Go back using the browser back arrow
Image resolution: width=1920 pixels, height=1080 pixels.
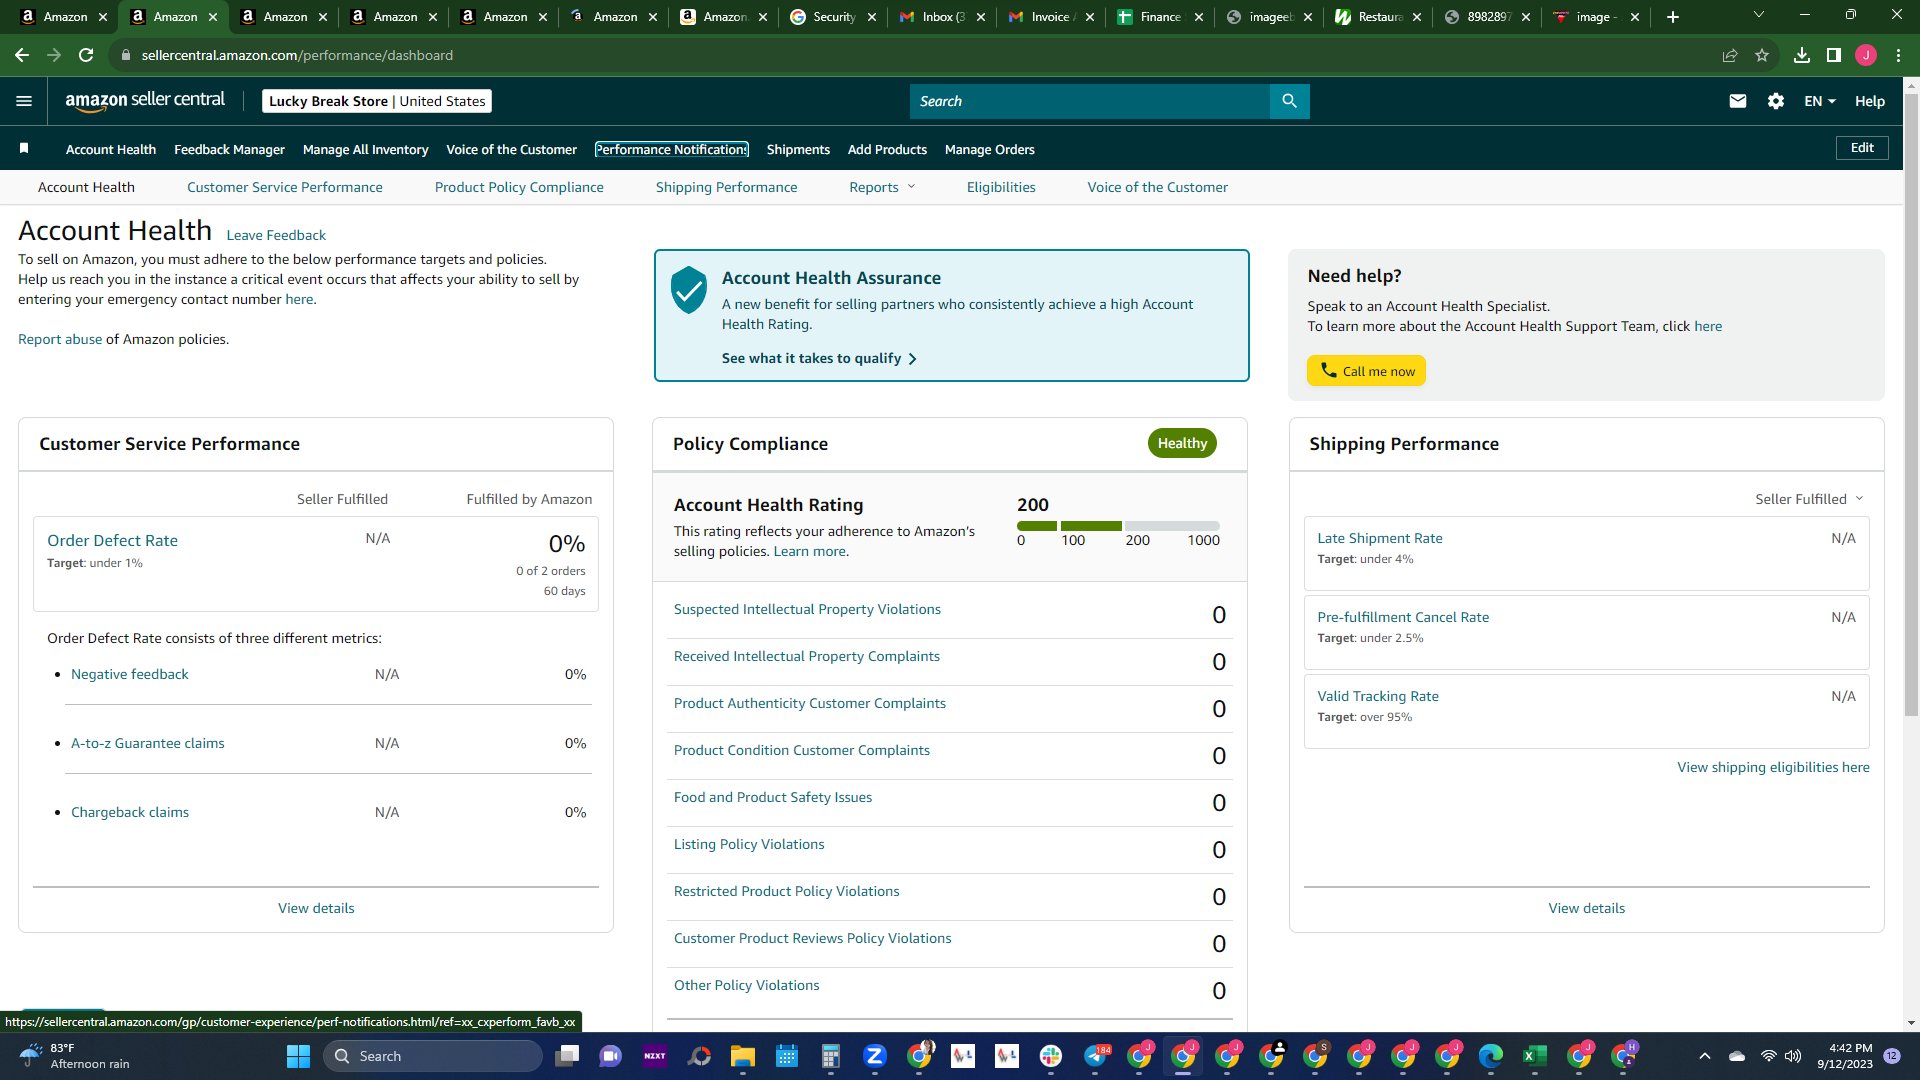click(22, 55)
